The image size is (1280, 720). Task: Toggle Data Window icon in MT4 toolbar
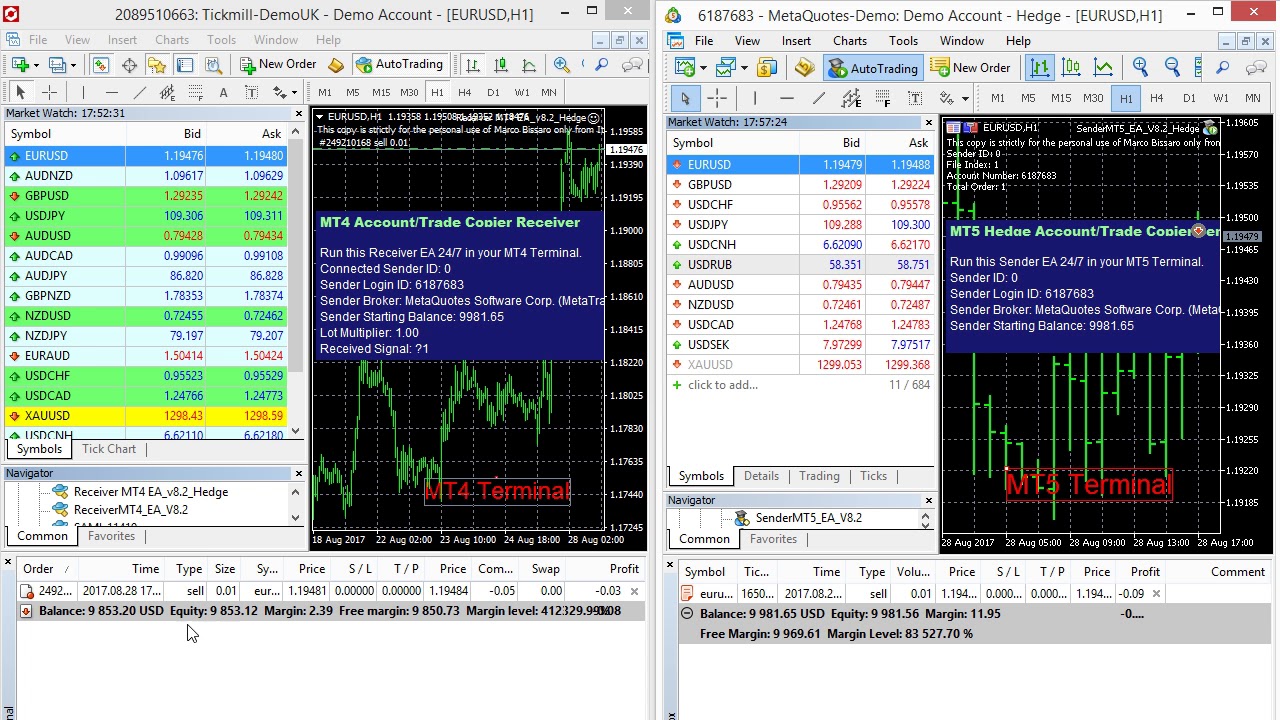point(129,64)
